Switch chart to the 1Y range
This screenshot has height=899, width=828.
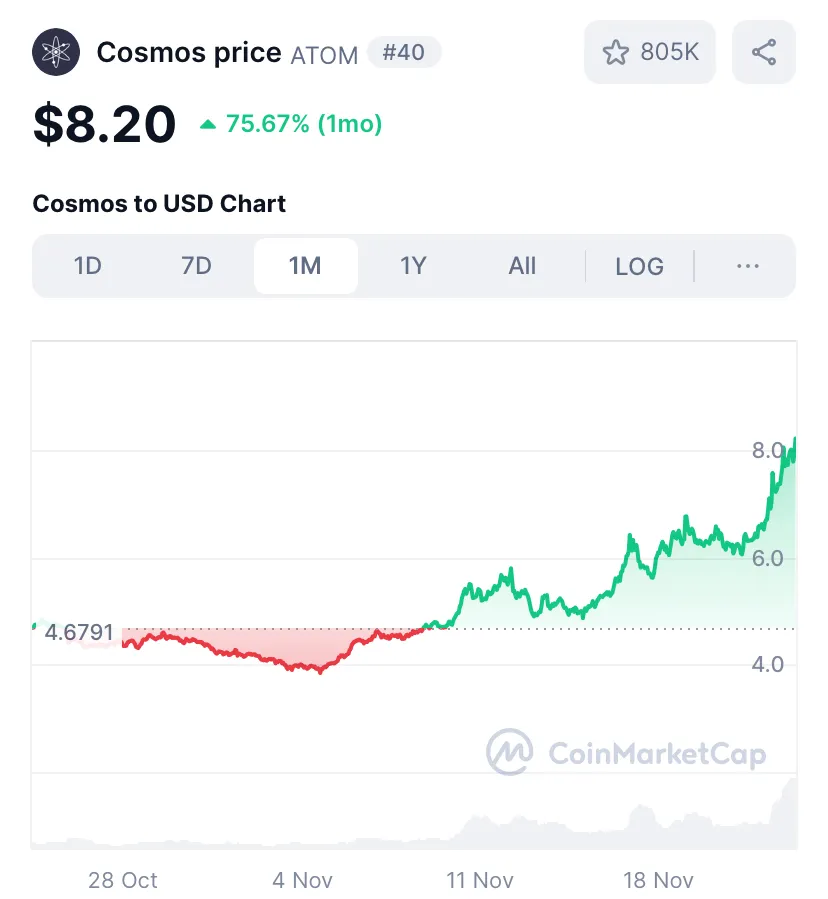[x=413, y=266]
